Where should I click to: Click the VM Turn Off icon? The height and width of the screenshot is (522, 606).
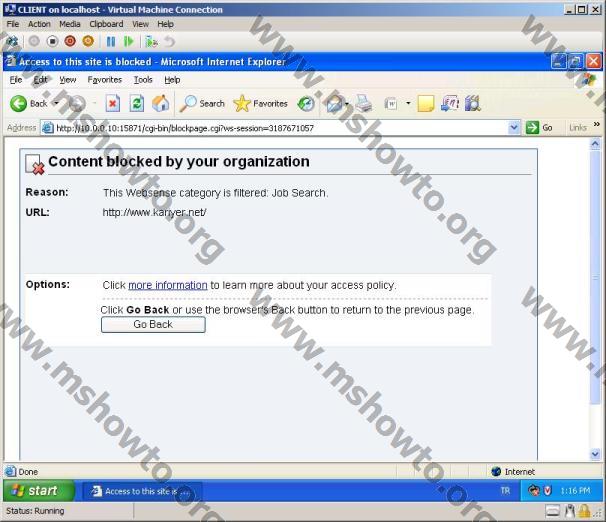point(52,41)
